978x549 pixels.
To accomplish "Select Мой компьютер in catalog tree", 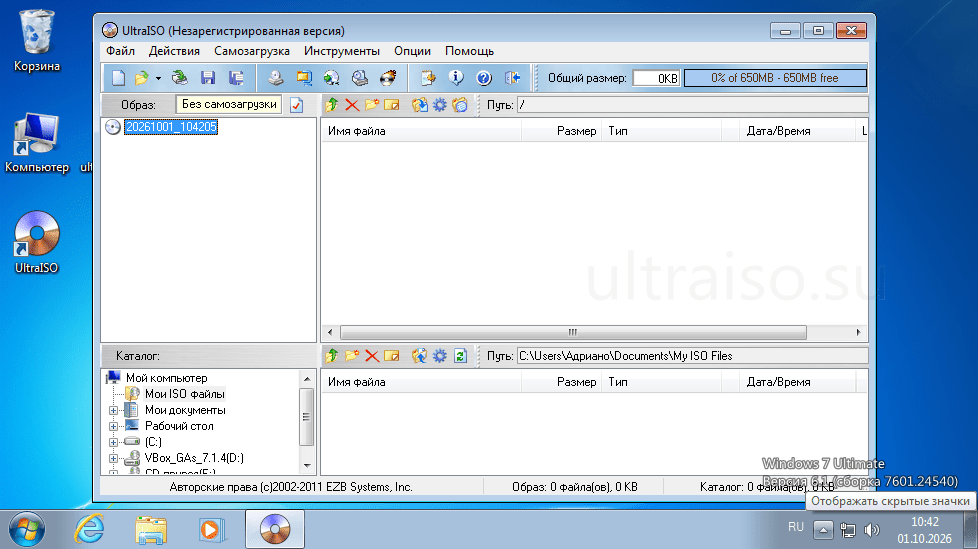I will (167, 378).
